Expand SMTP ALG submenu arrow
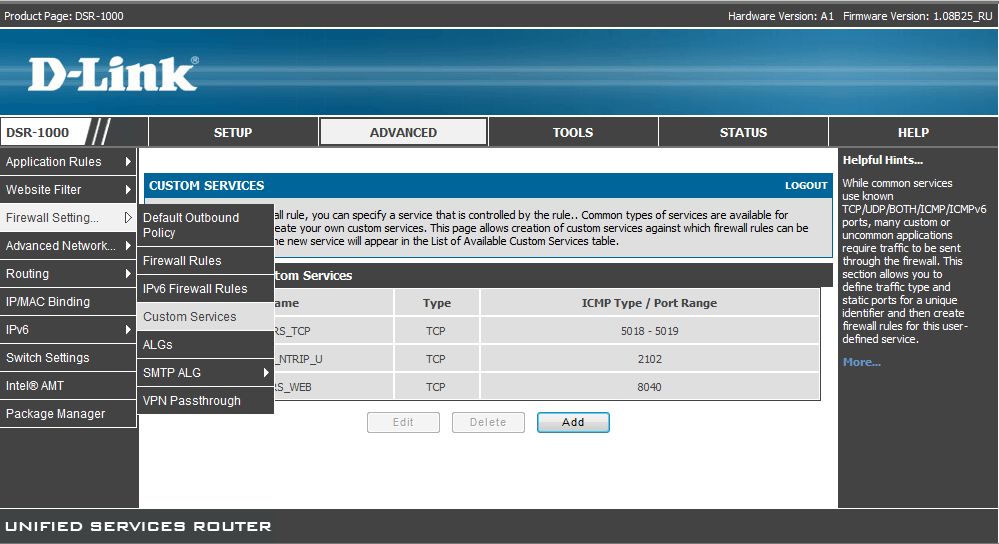Screen dimensions: 999x544 [x=266, y=373]
